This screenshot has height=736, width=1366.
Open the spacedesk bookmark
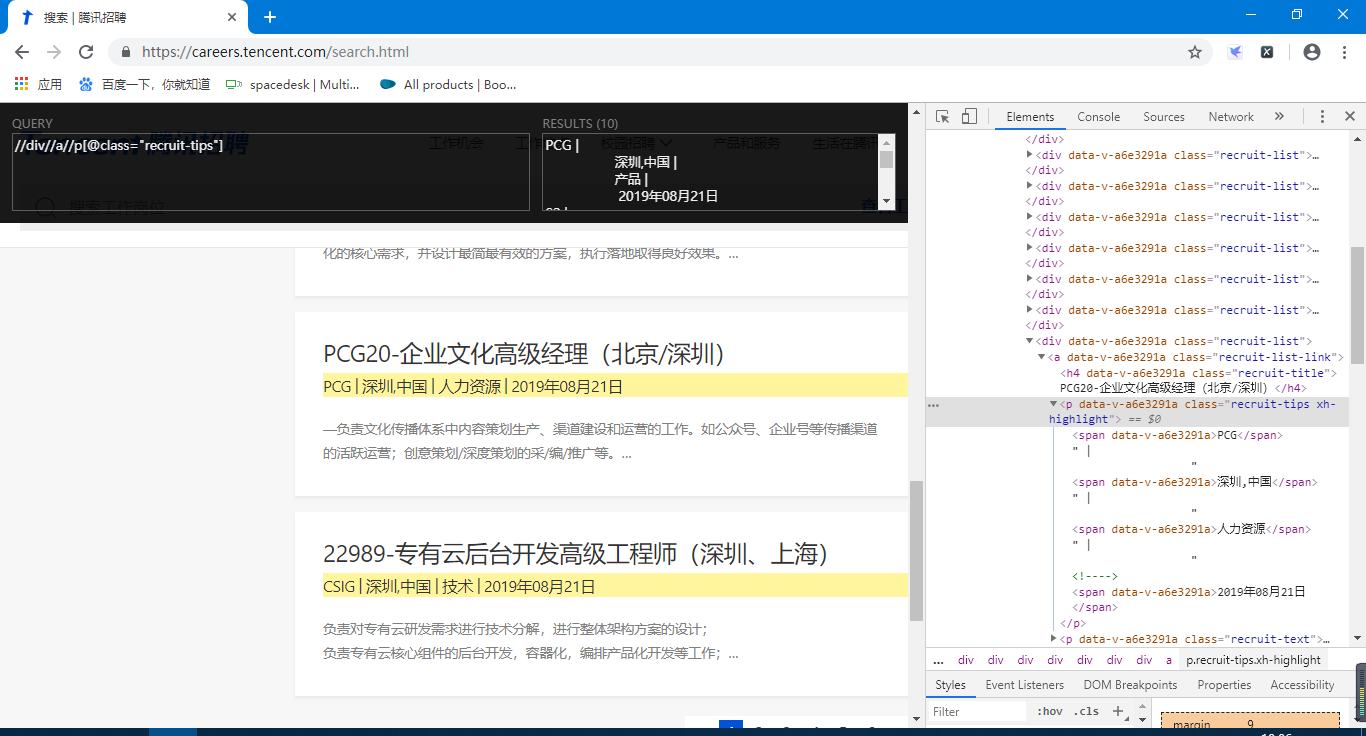click(293, 85)
